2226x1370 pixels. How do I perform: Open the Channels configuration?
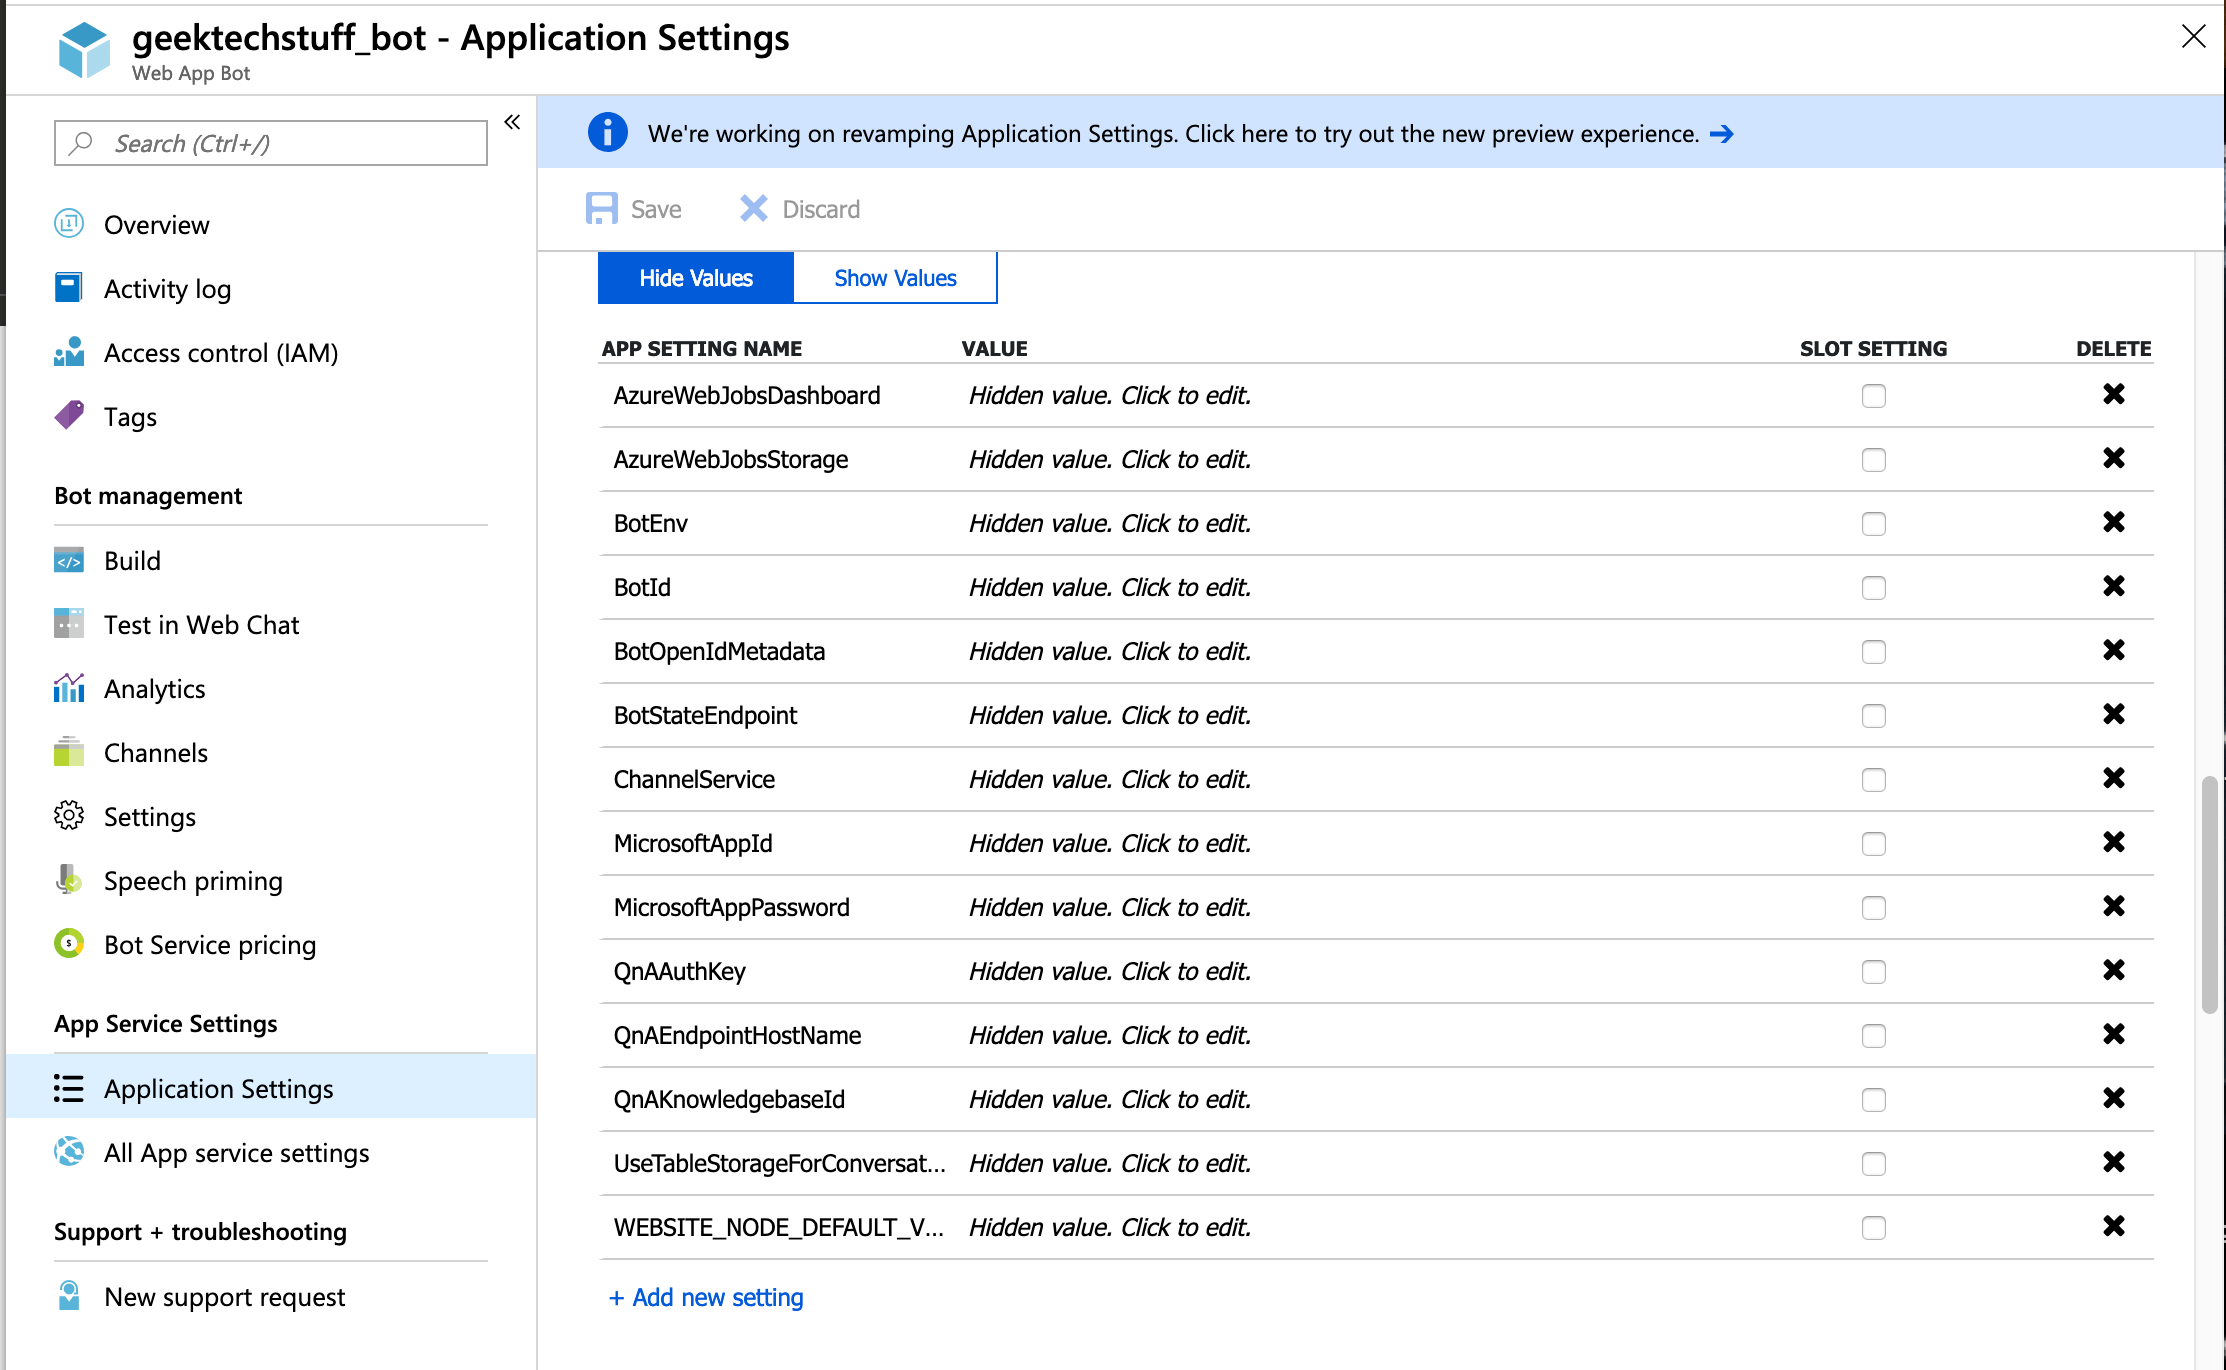(x=155, y=752)
